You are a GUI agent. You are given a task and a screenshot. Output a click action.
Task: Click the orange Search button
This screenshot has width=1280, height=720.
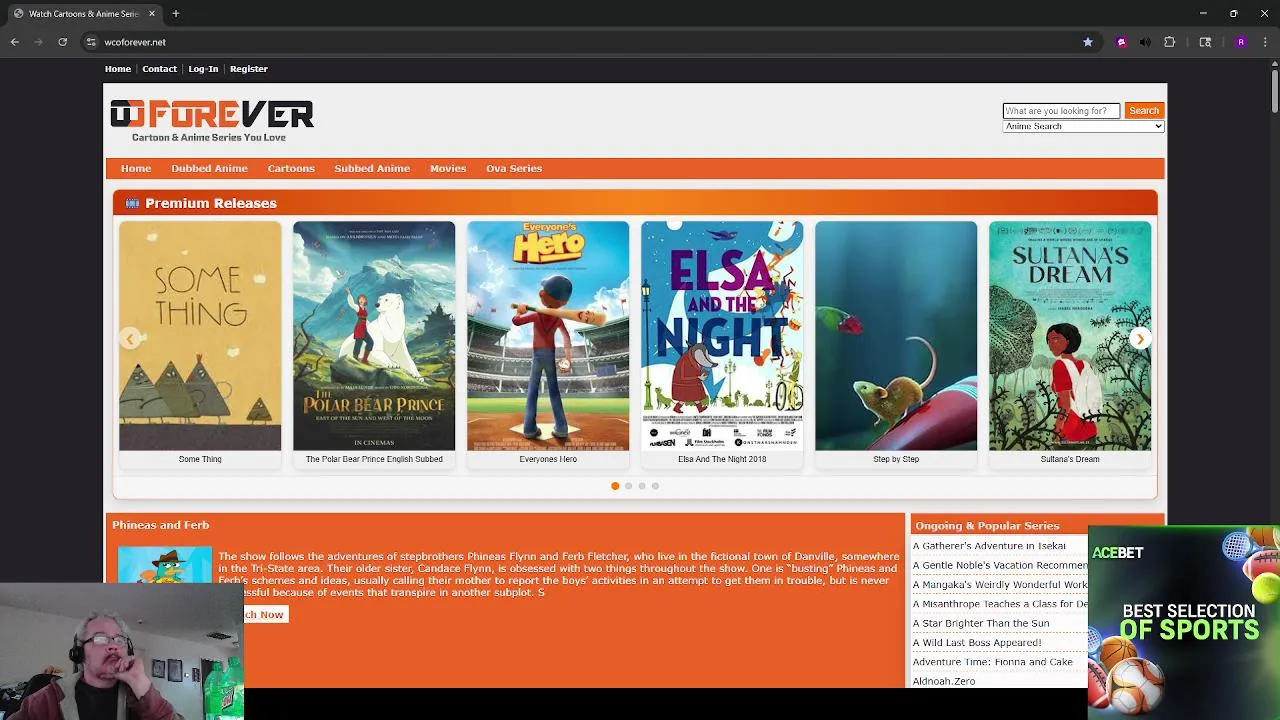[x=1144, y=111]
